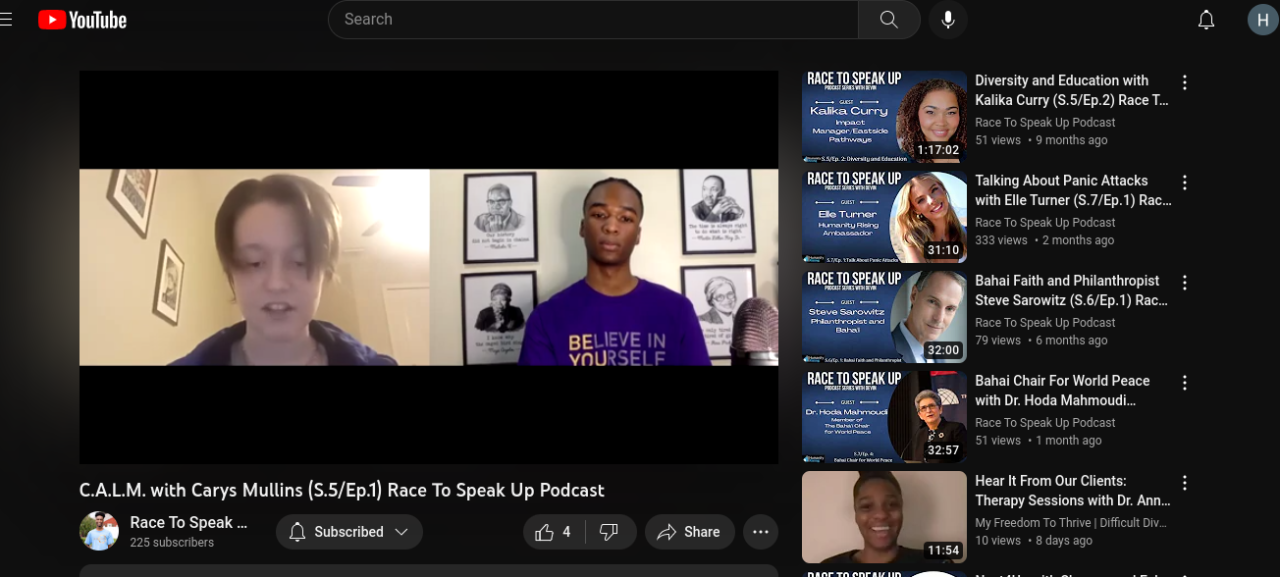Open Subscribed notification dropdown
The image size is (1280, 577).
349,532
